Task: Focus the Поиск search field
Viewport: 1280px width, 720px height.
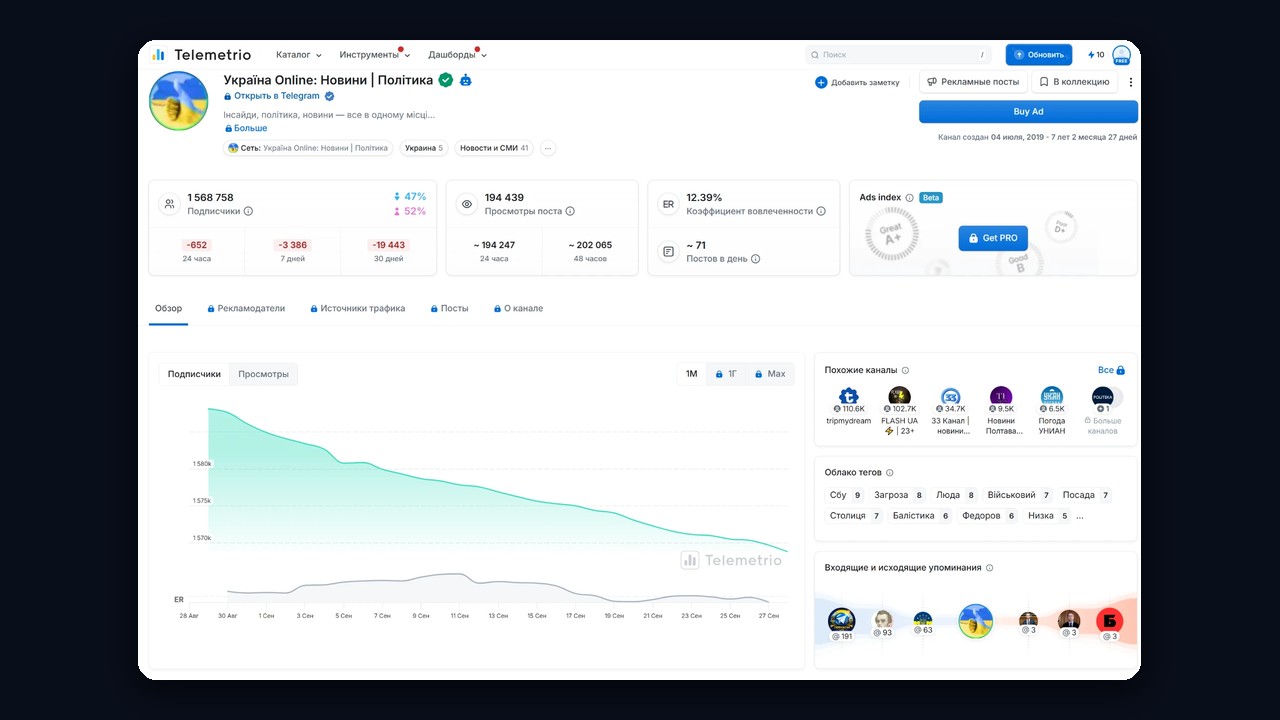Action: pyautogui.click(x=898, y=55)
